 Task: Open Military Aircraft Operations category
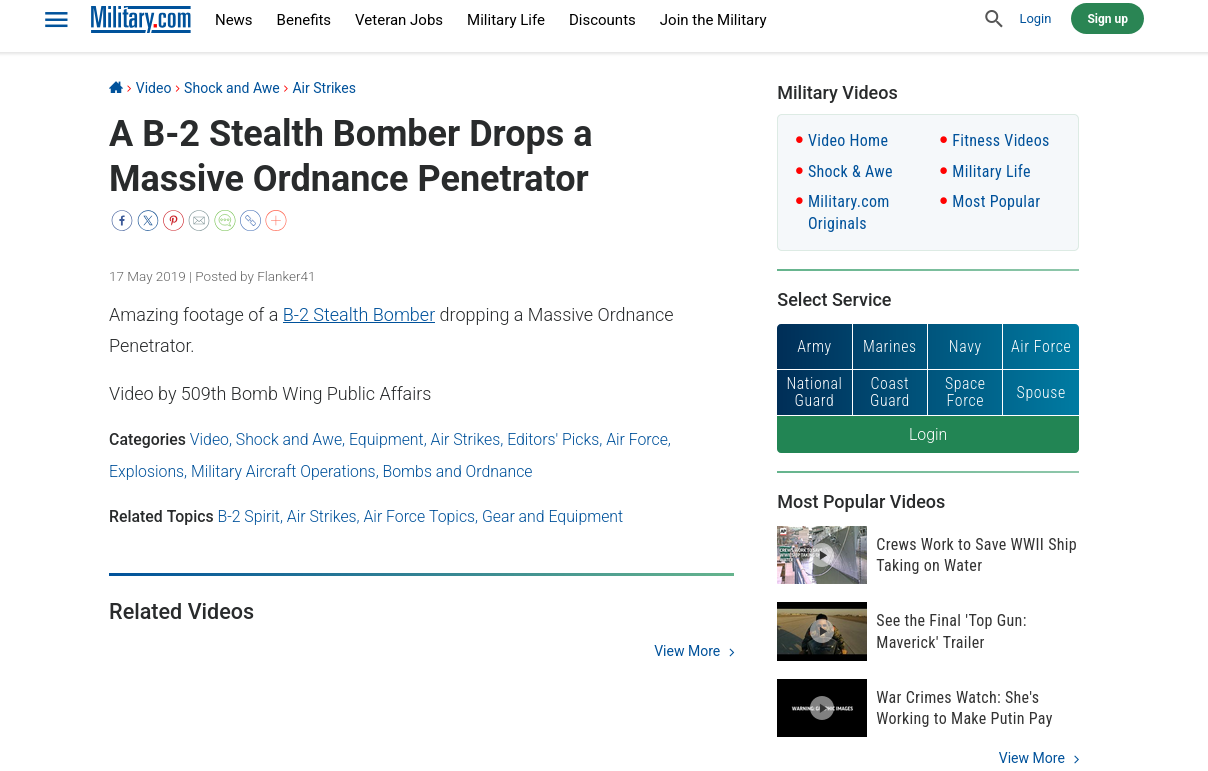click(283, 472)
